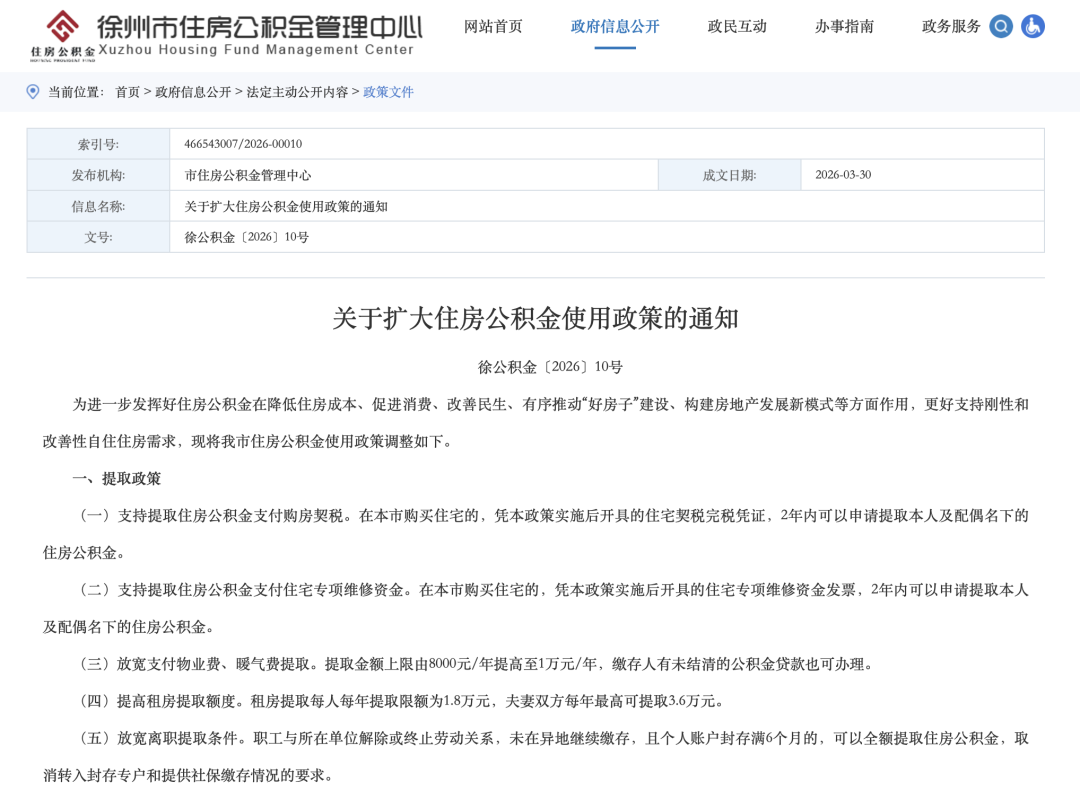The height and width of the screenshot is (791, 1080).
Task: Navigate to 政务服务 in the header
Action: click(x=951, y=27)
